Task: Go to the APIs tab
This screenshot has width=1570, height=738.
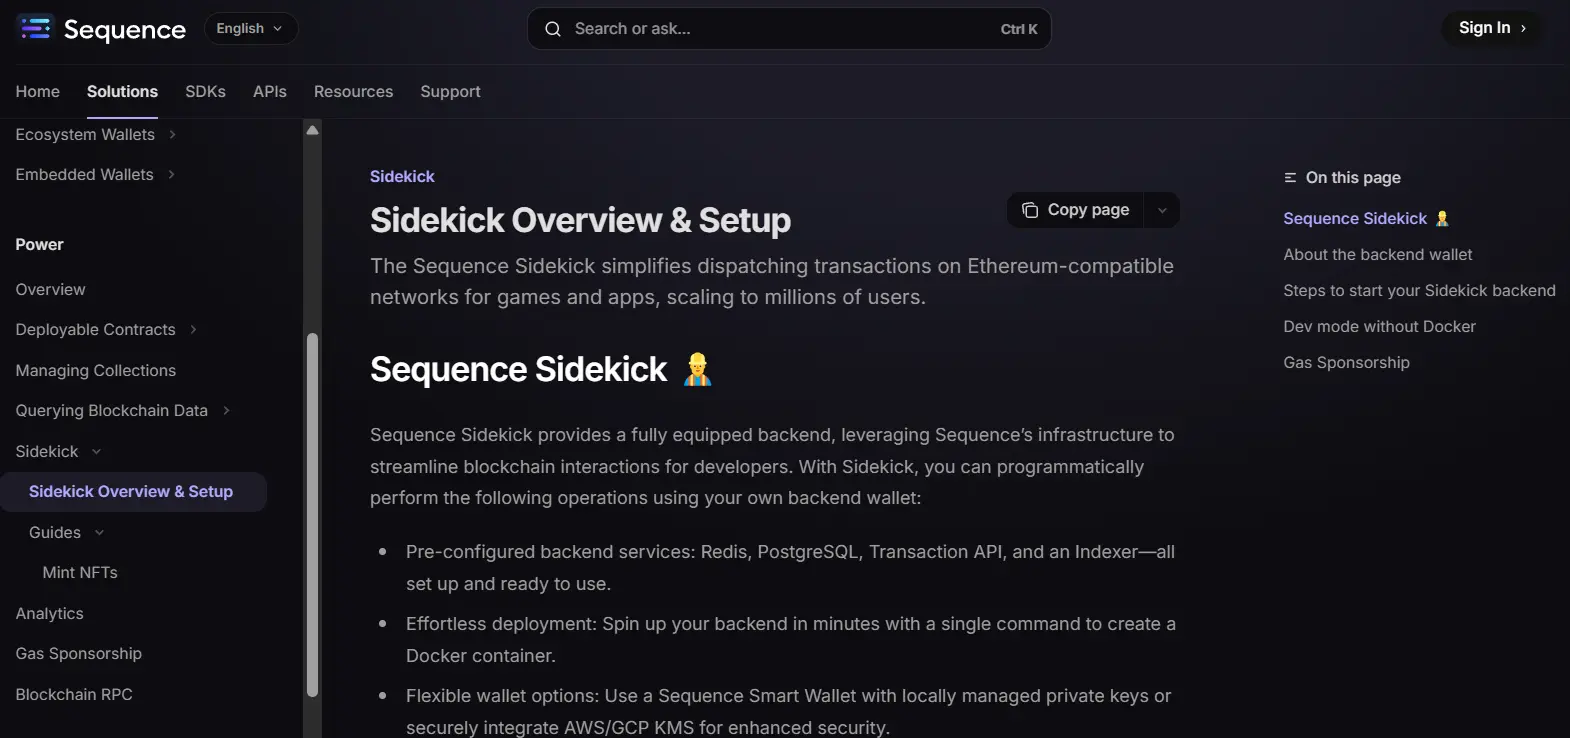Action: coord(270,91)
